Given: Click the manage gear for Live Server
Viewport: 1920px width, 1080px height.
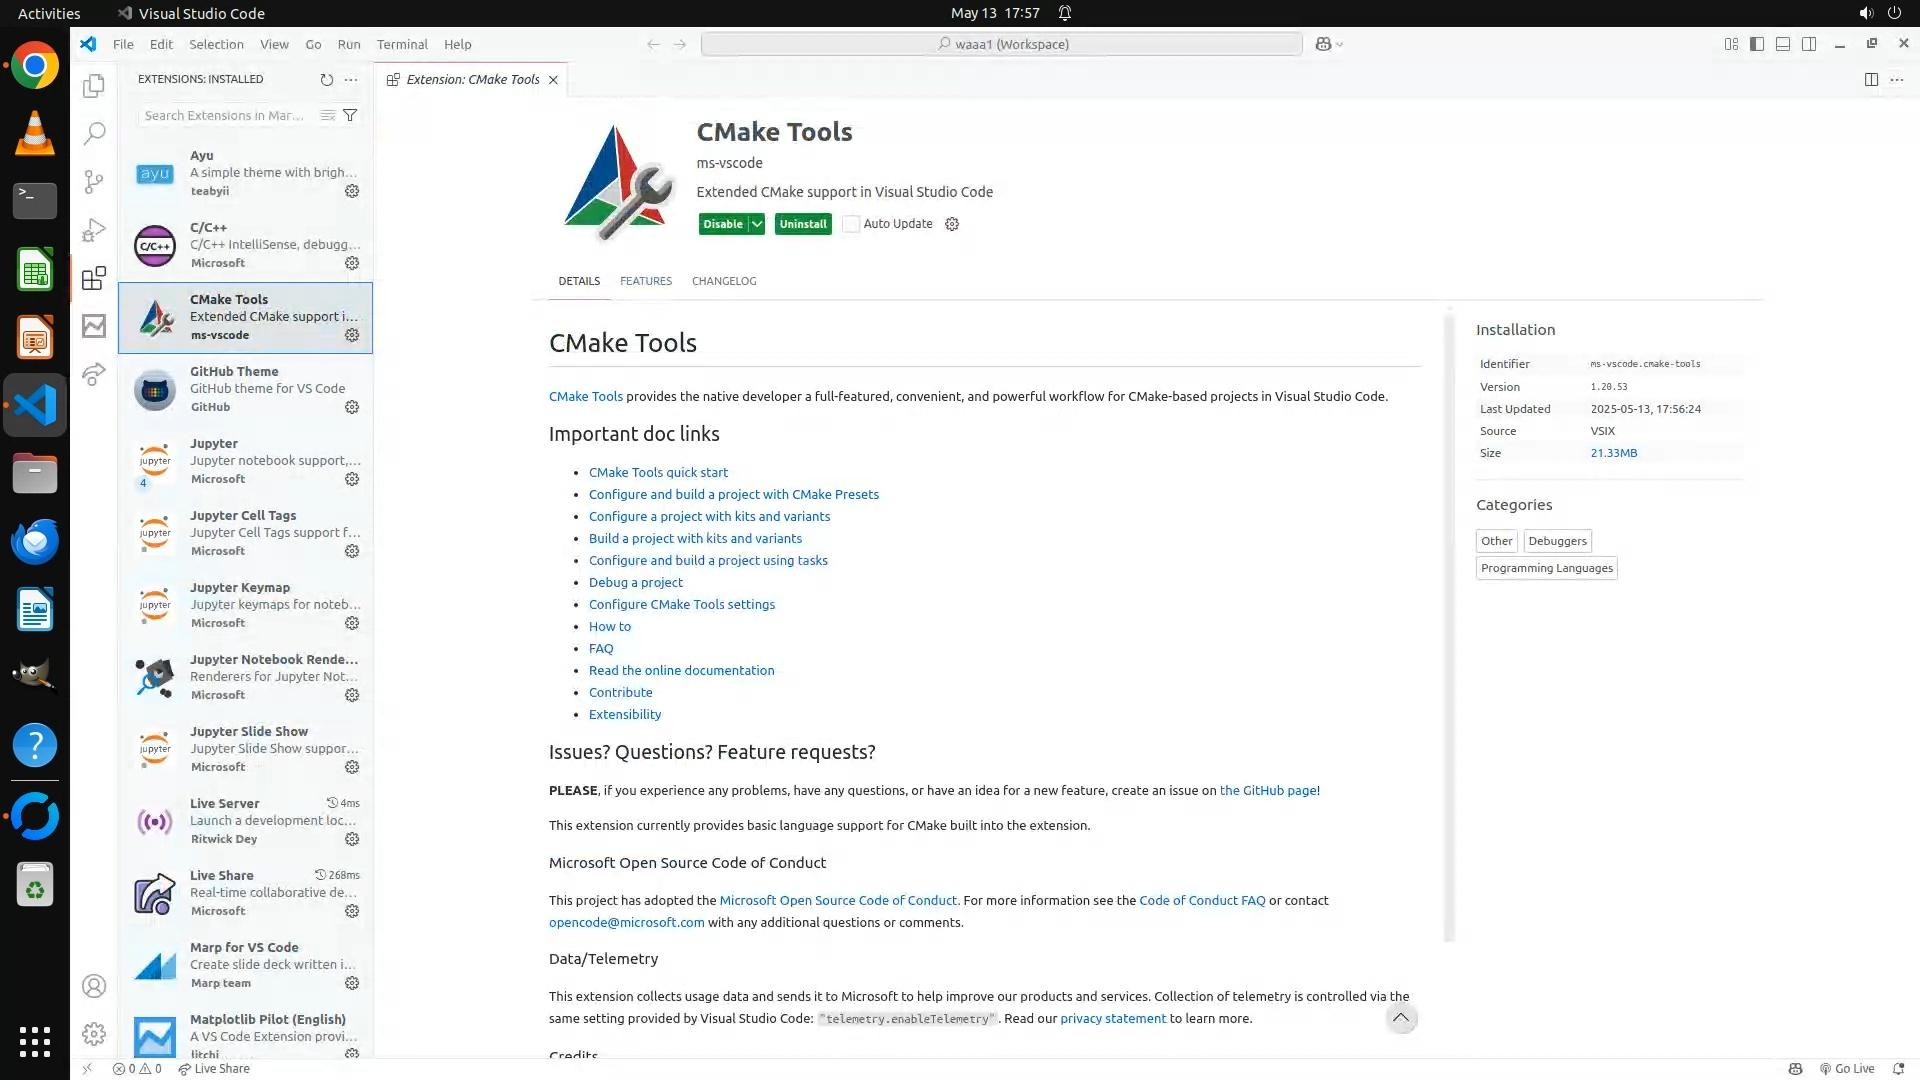Looking at the screenshot, I should point(352,839).
